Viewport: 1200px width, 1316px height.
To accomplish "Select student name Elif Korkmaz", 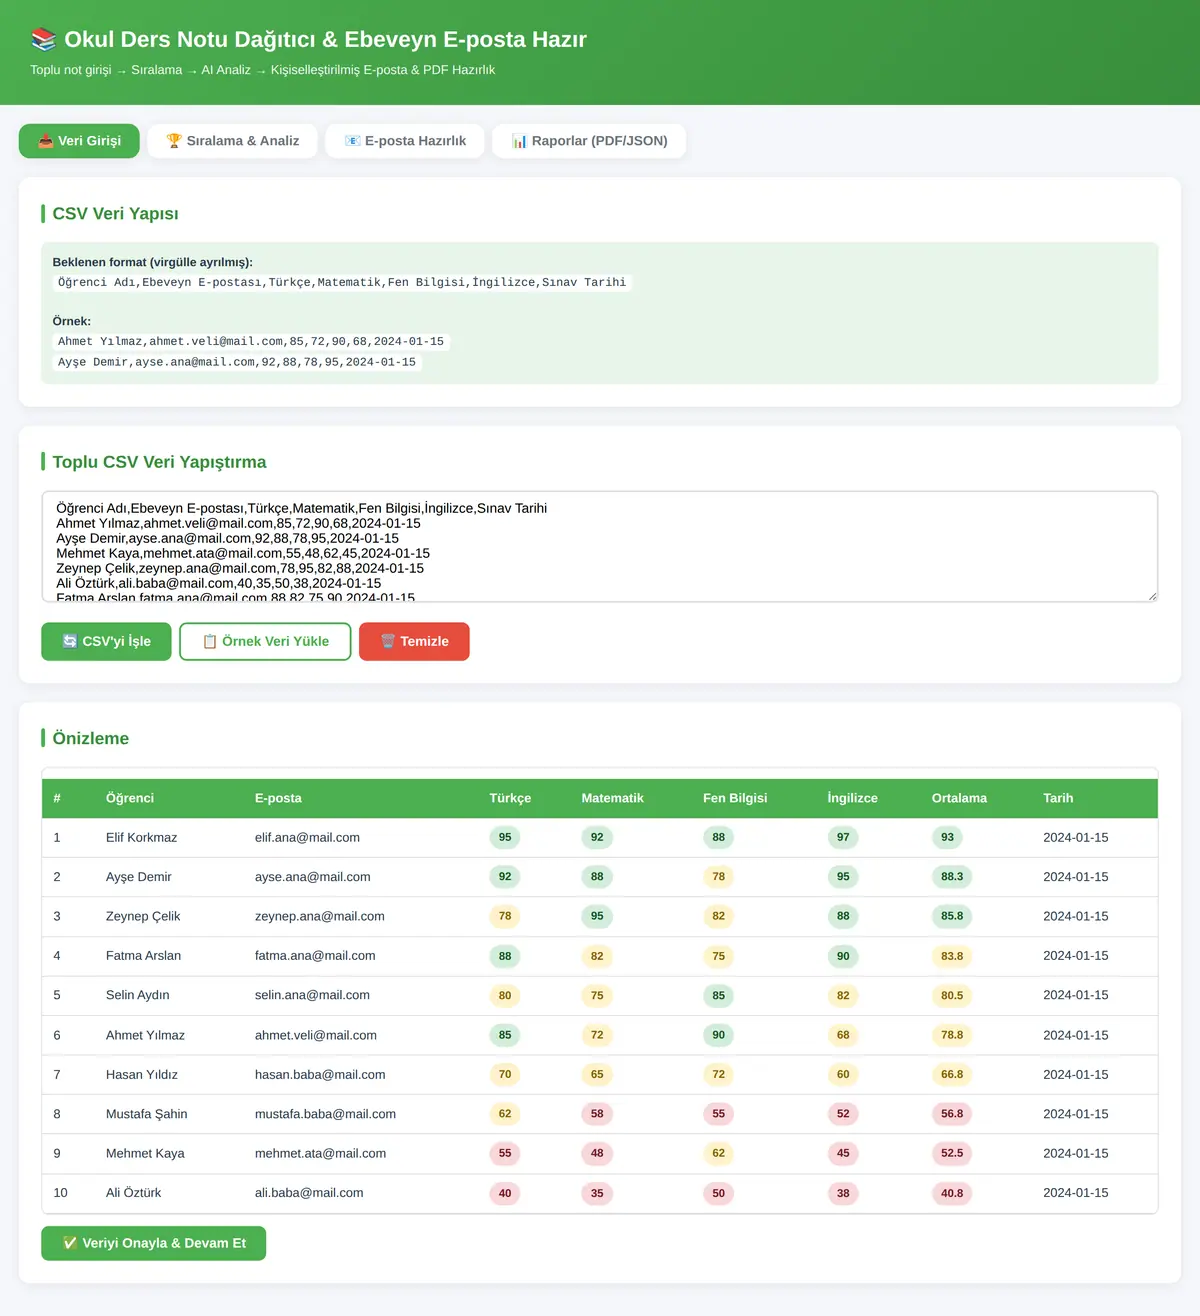I will click(x=141, y=837).
